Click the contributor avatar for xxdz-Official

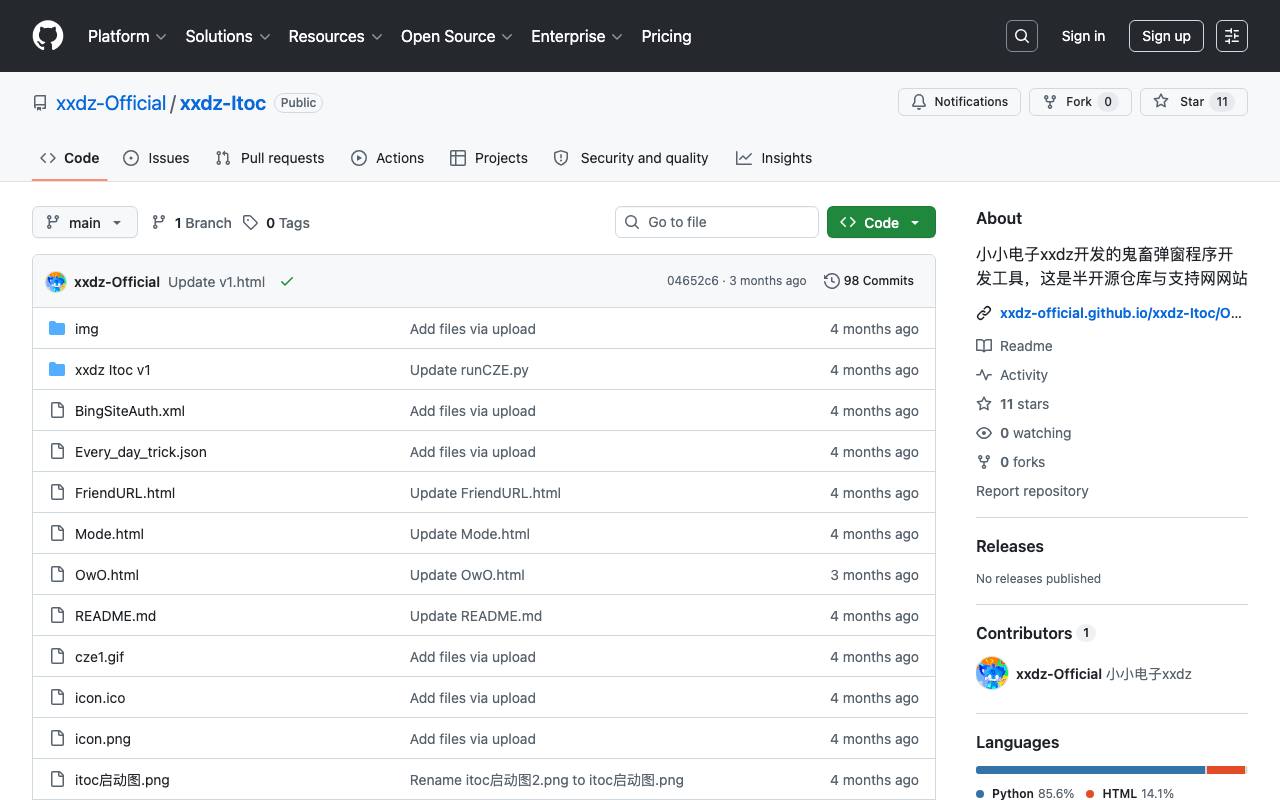click(x=992, y=673)
